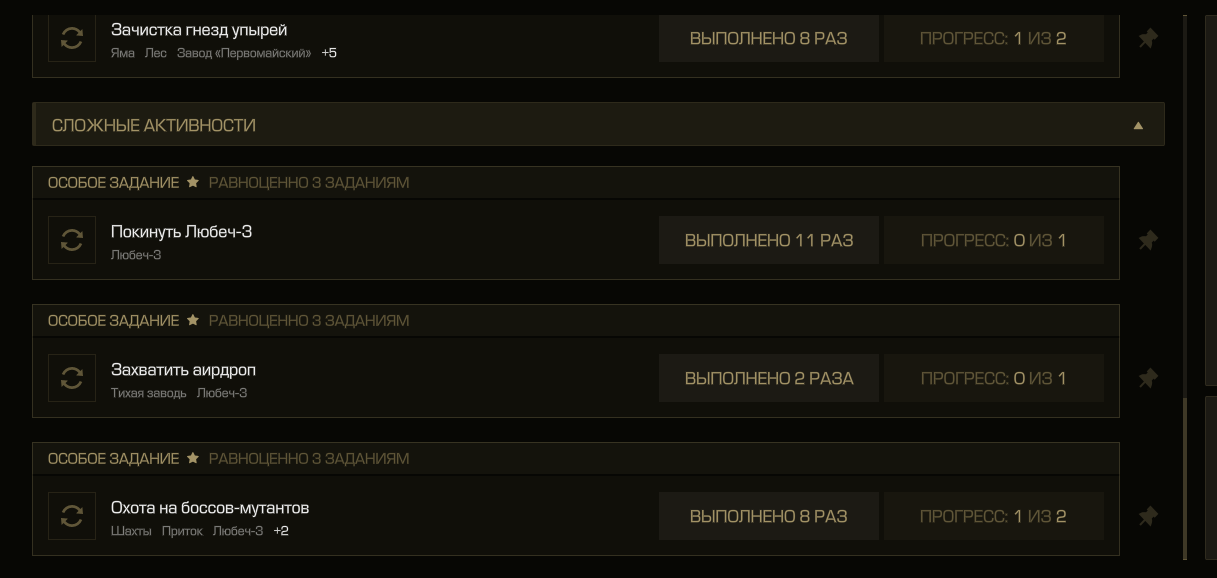1217x578 pixels.
Task: Select the Шахты location tag
Action: click(131, 531)
